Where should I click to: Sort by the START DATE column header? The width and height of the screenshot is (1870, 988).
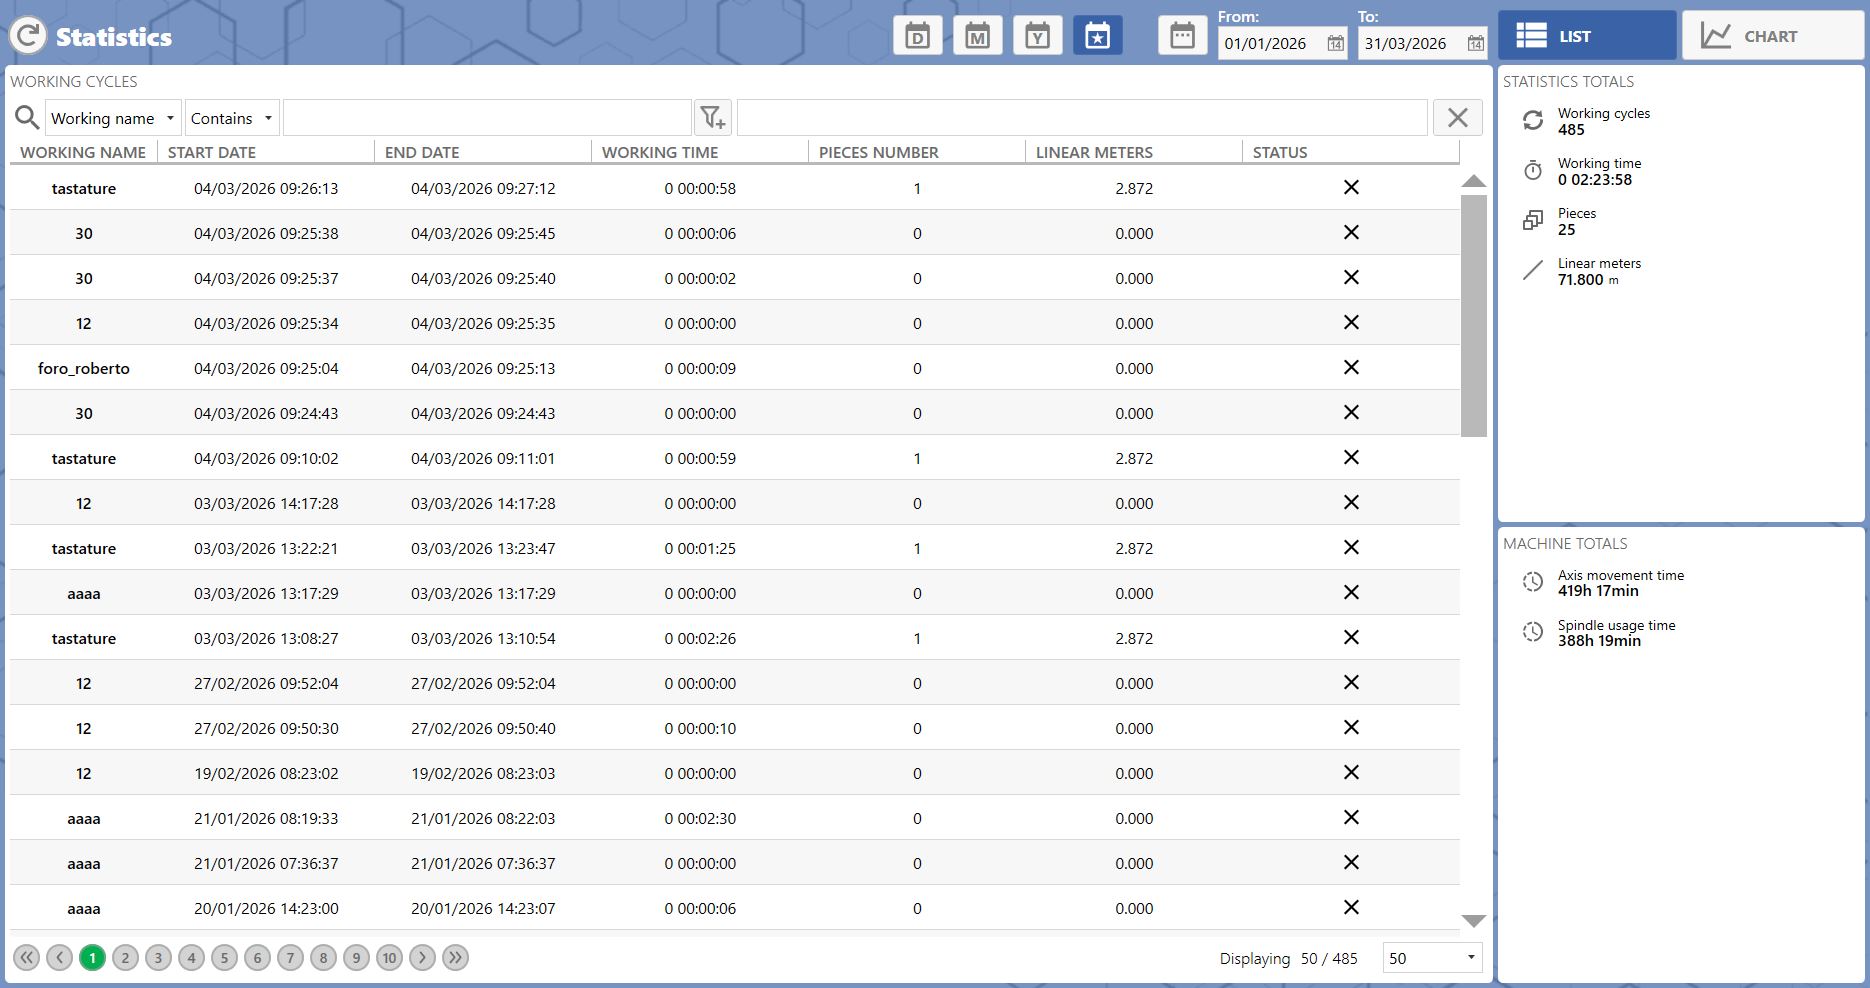point(212,152)
